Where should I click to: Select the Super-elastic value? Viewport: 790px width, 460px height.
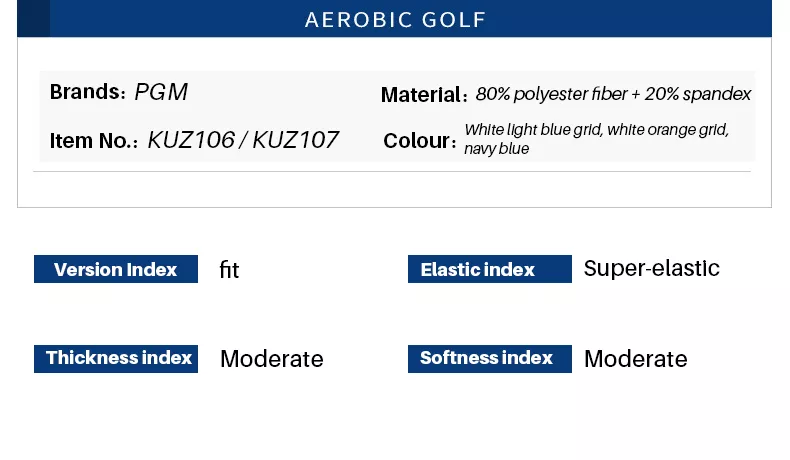pos(652,268)
